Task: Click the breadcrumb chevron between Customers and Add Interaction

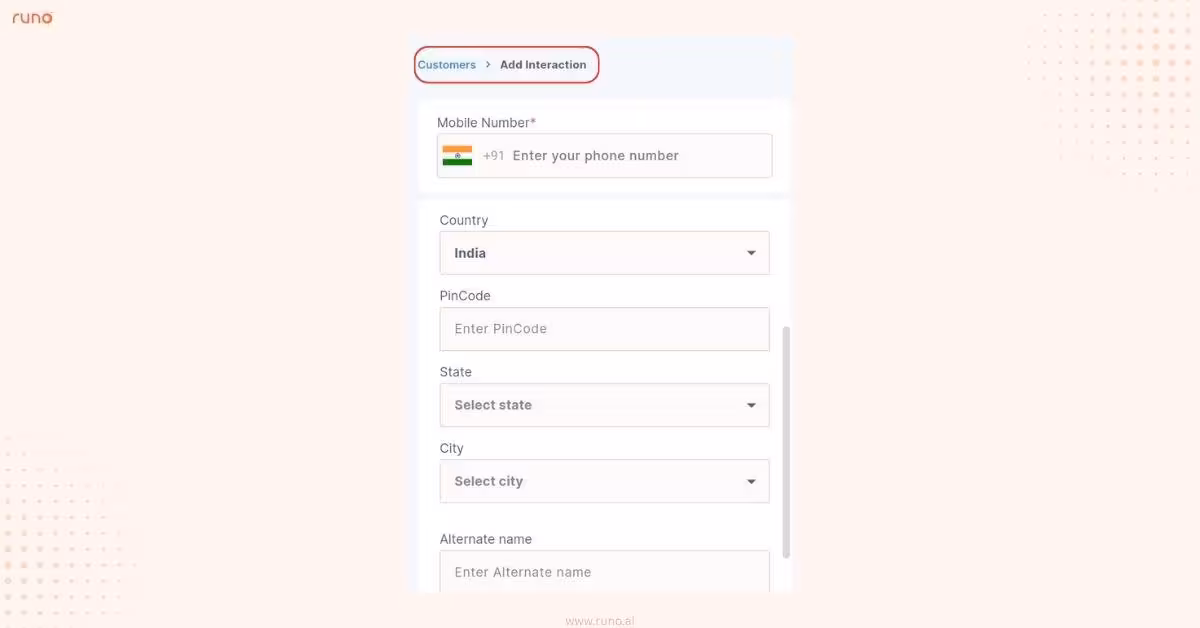Action: click(487, 64)
